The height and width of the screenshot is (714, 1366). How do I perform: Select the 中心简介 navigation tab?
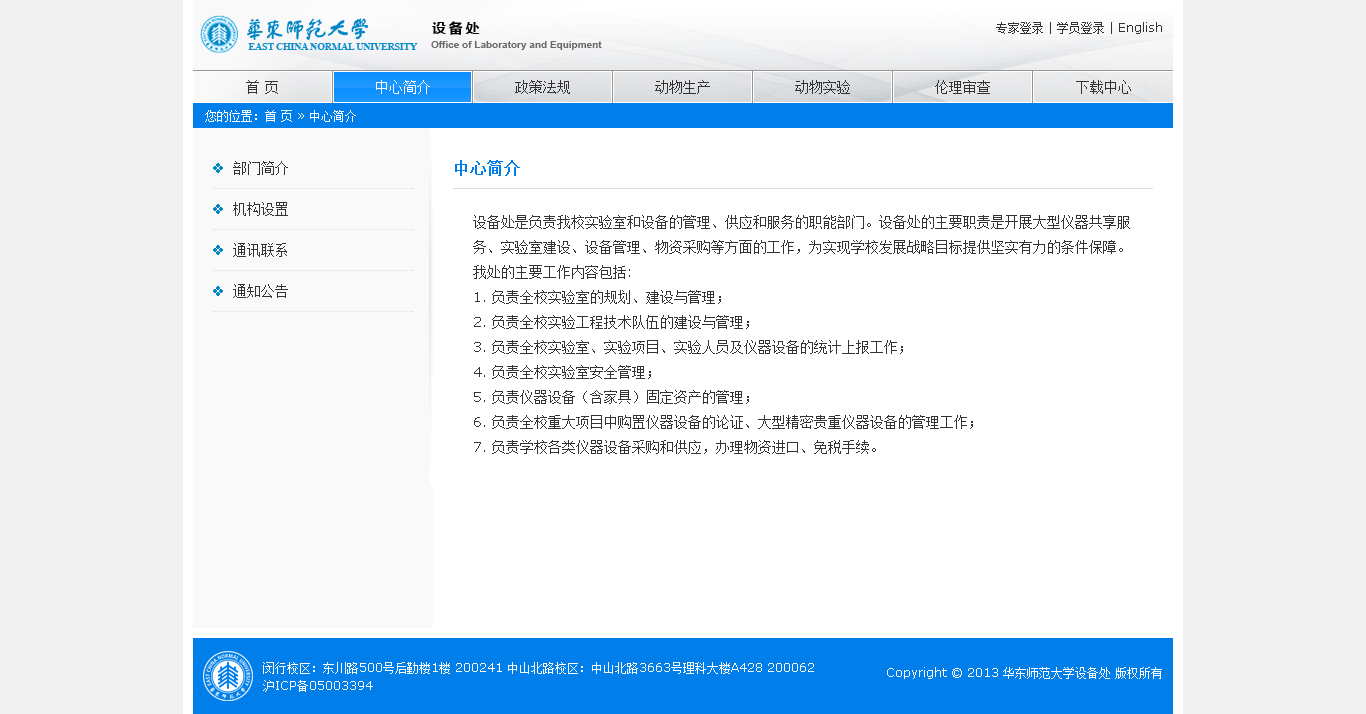pyautogui.click(x=402, y=87)
